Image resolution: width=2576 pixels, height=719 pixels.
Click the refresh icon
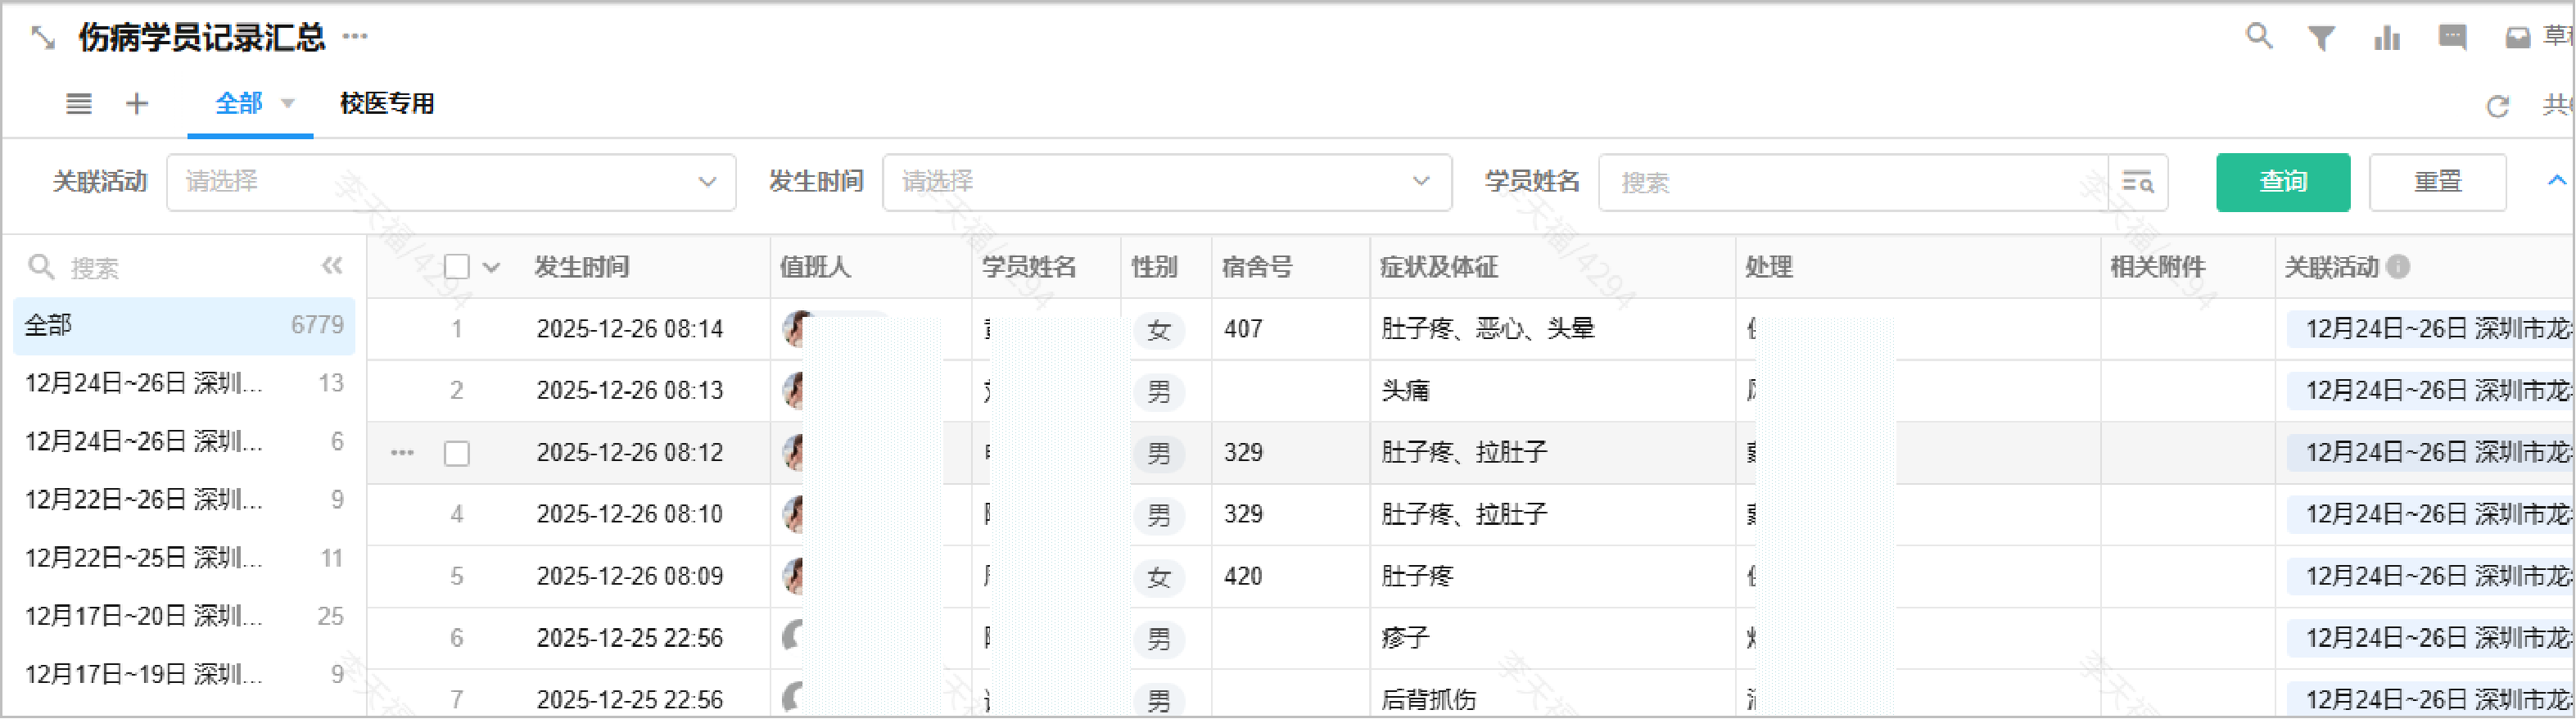pyautogui.click(x=2497, y=106)
